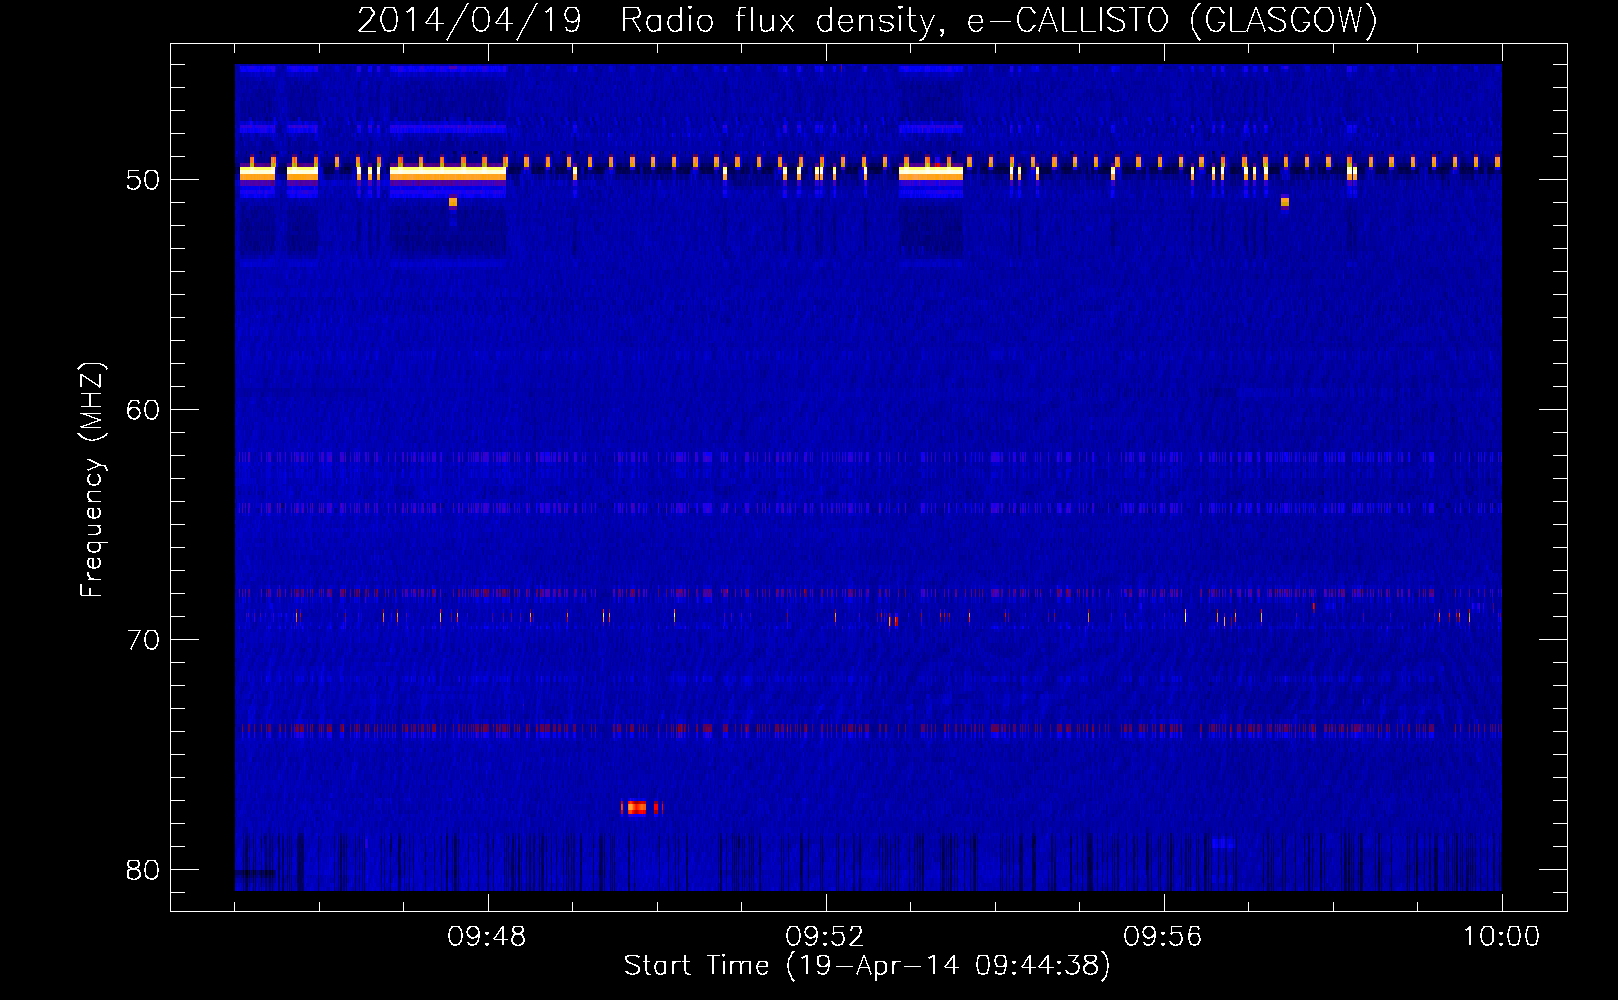Click the 09:48 time tick label
This screenshot has height=1000, width=1618.
(487, 937)
